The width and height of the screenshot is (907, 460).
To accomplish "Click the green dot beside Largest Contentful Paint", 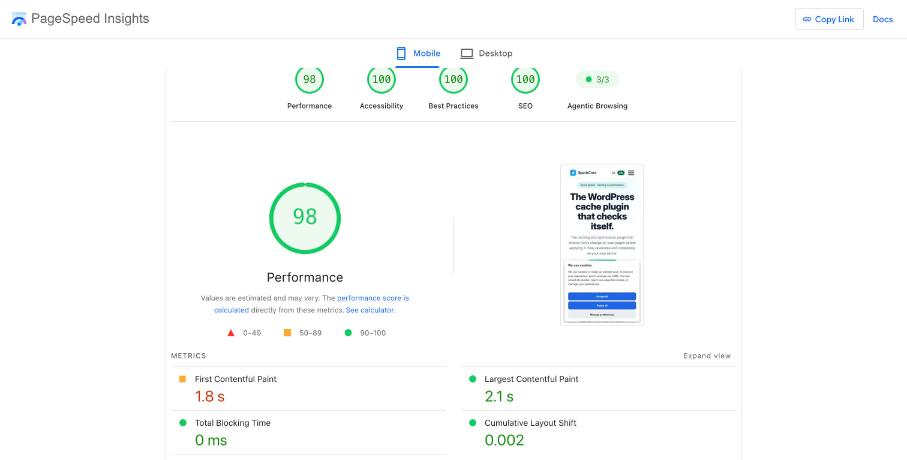I will point(472,379).
